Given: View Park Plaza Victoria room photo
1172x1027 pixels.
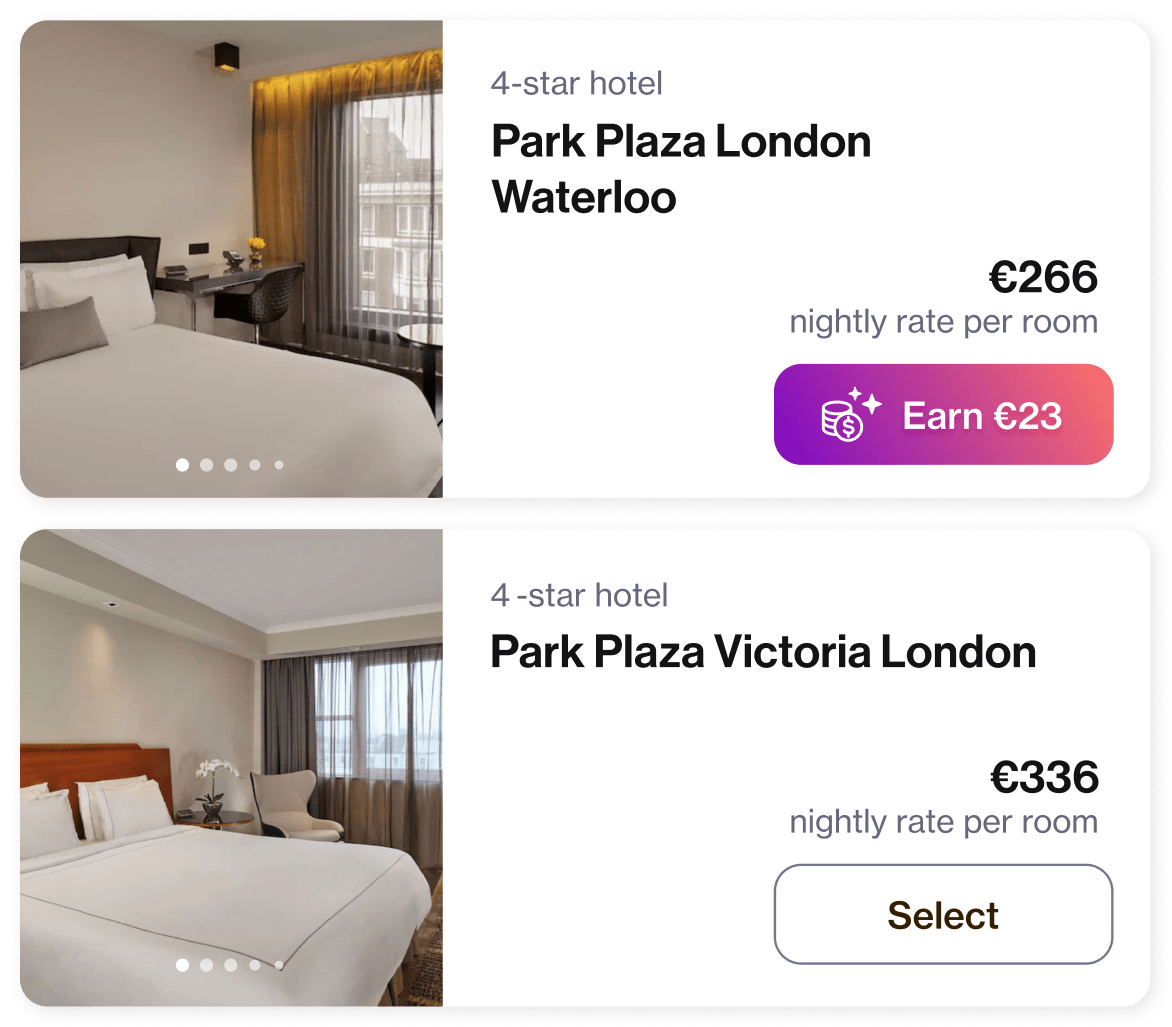Looking at the screenshot, I should pyautogui.click(x=232, y=768).
